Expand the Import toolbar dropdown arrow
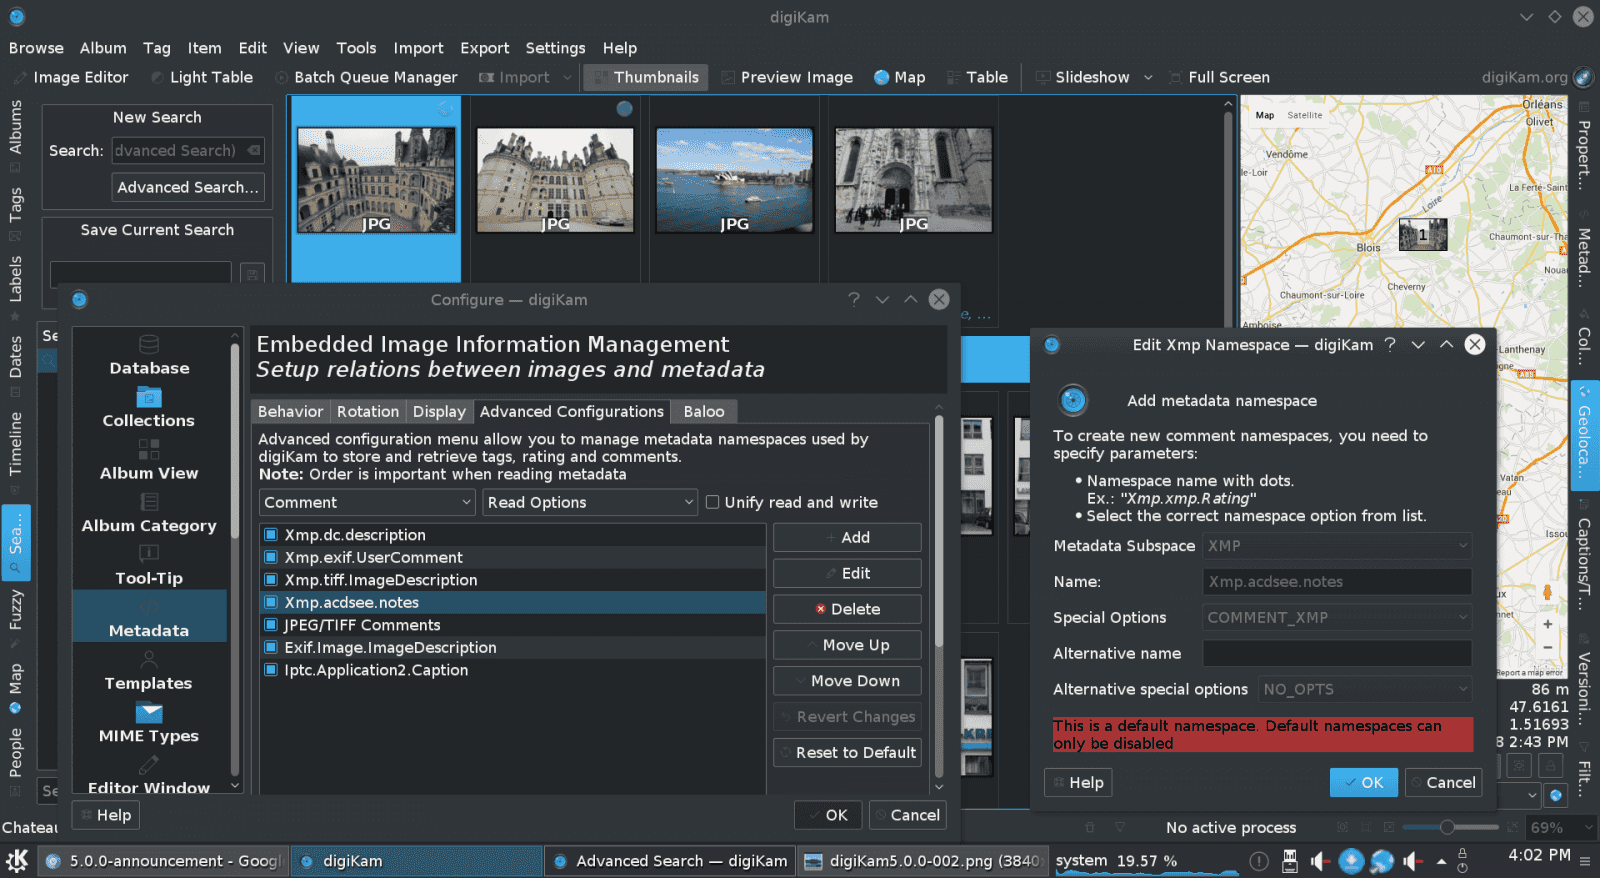This screenshot has width=1600, height=878. point(567,77)
